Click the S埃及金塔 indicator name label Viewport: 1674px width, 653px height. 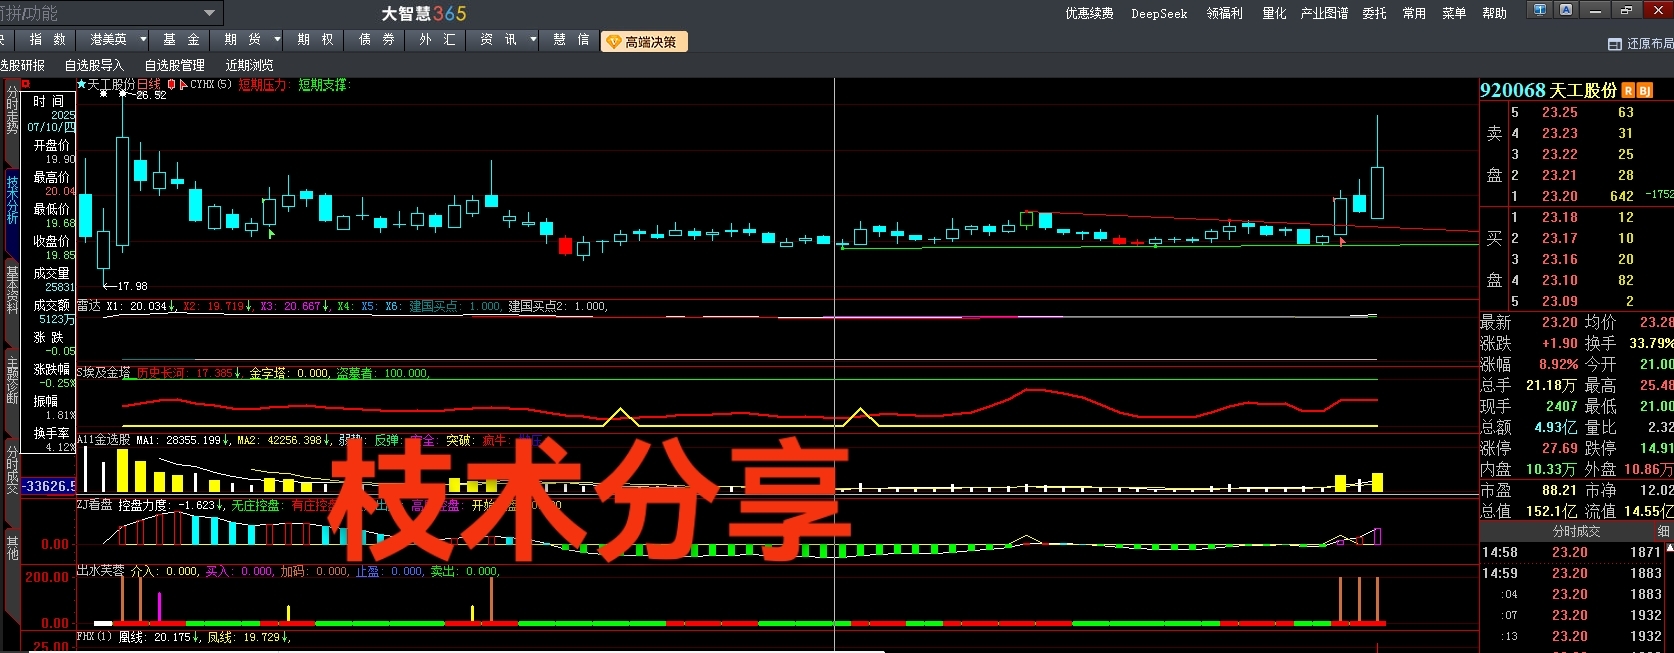pos(103,373)
